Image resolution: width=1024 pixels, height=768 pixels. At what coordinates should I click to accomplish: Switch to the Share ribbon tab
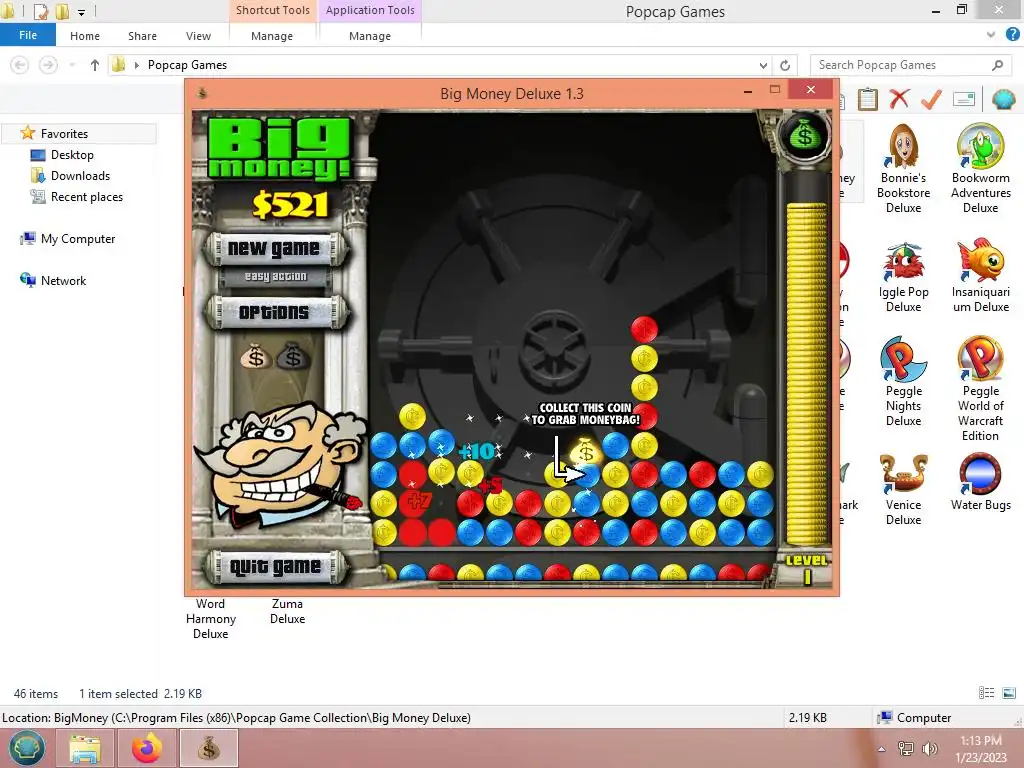tap(142, 36)
